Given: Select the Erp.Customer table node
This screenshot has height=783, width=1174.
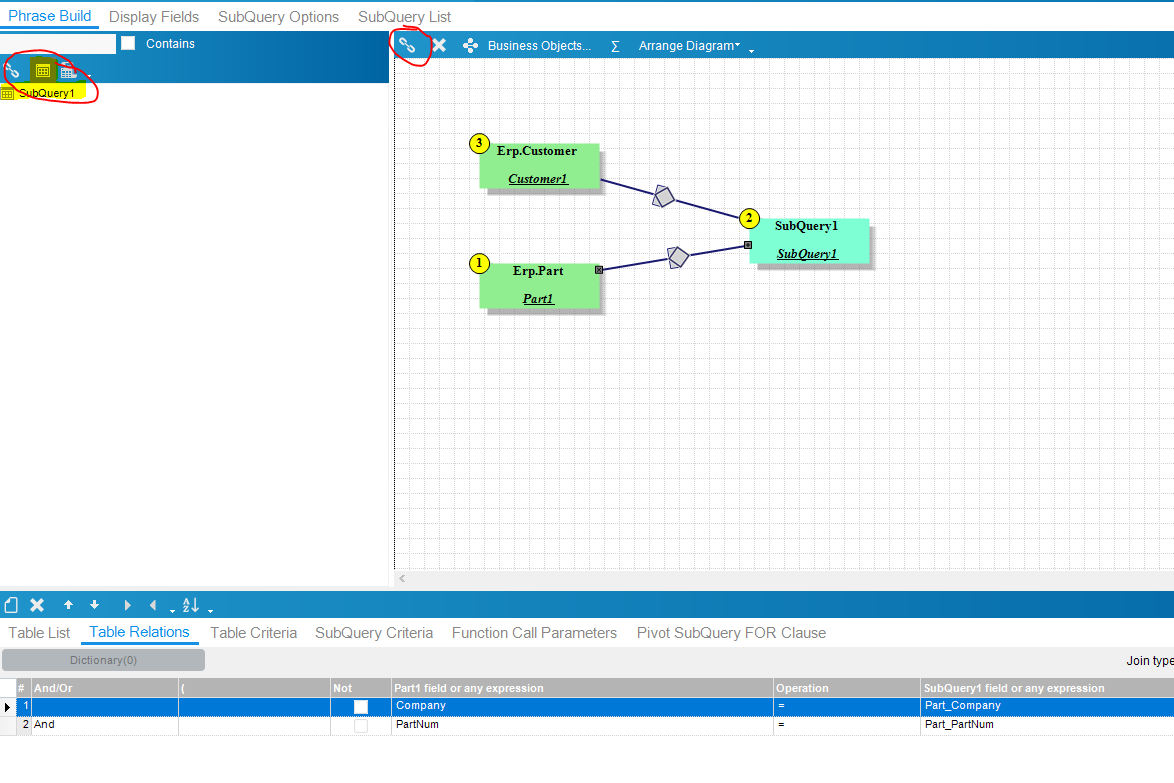Looking at the screenshot, I should [x=539, y=165].
